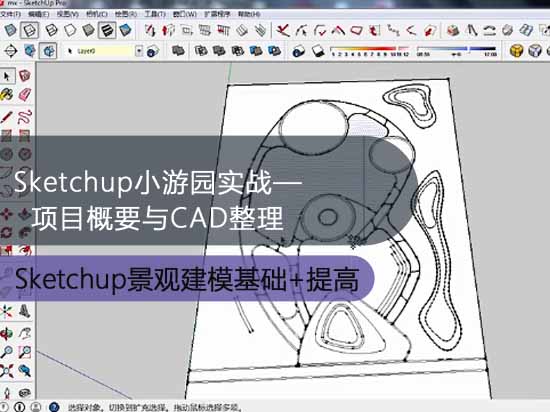Viewport: 550px width, 412px height.
Task: Open the 相机(C) menu
Action: 96,14
